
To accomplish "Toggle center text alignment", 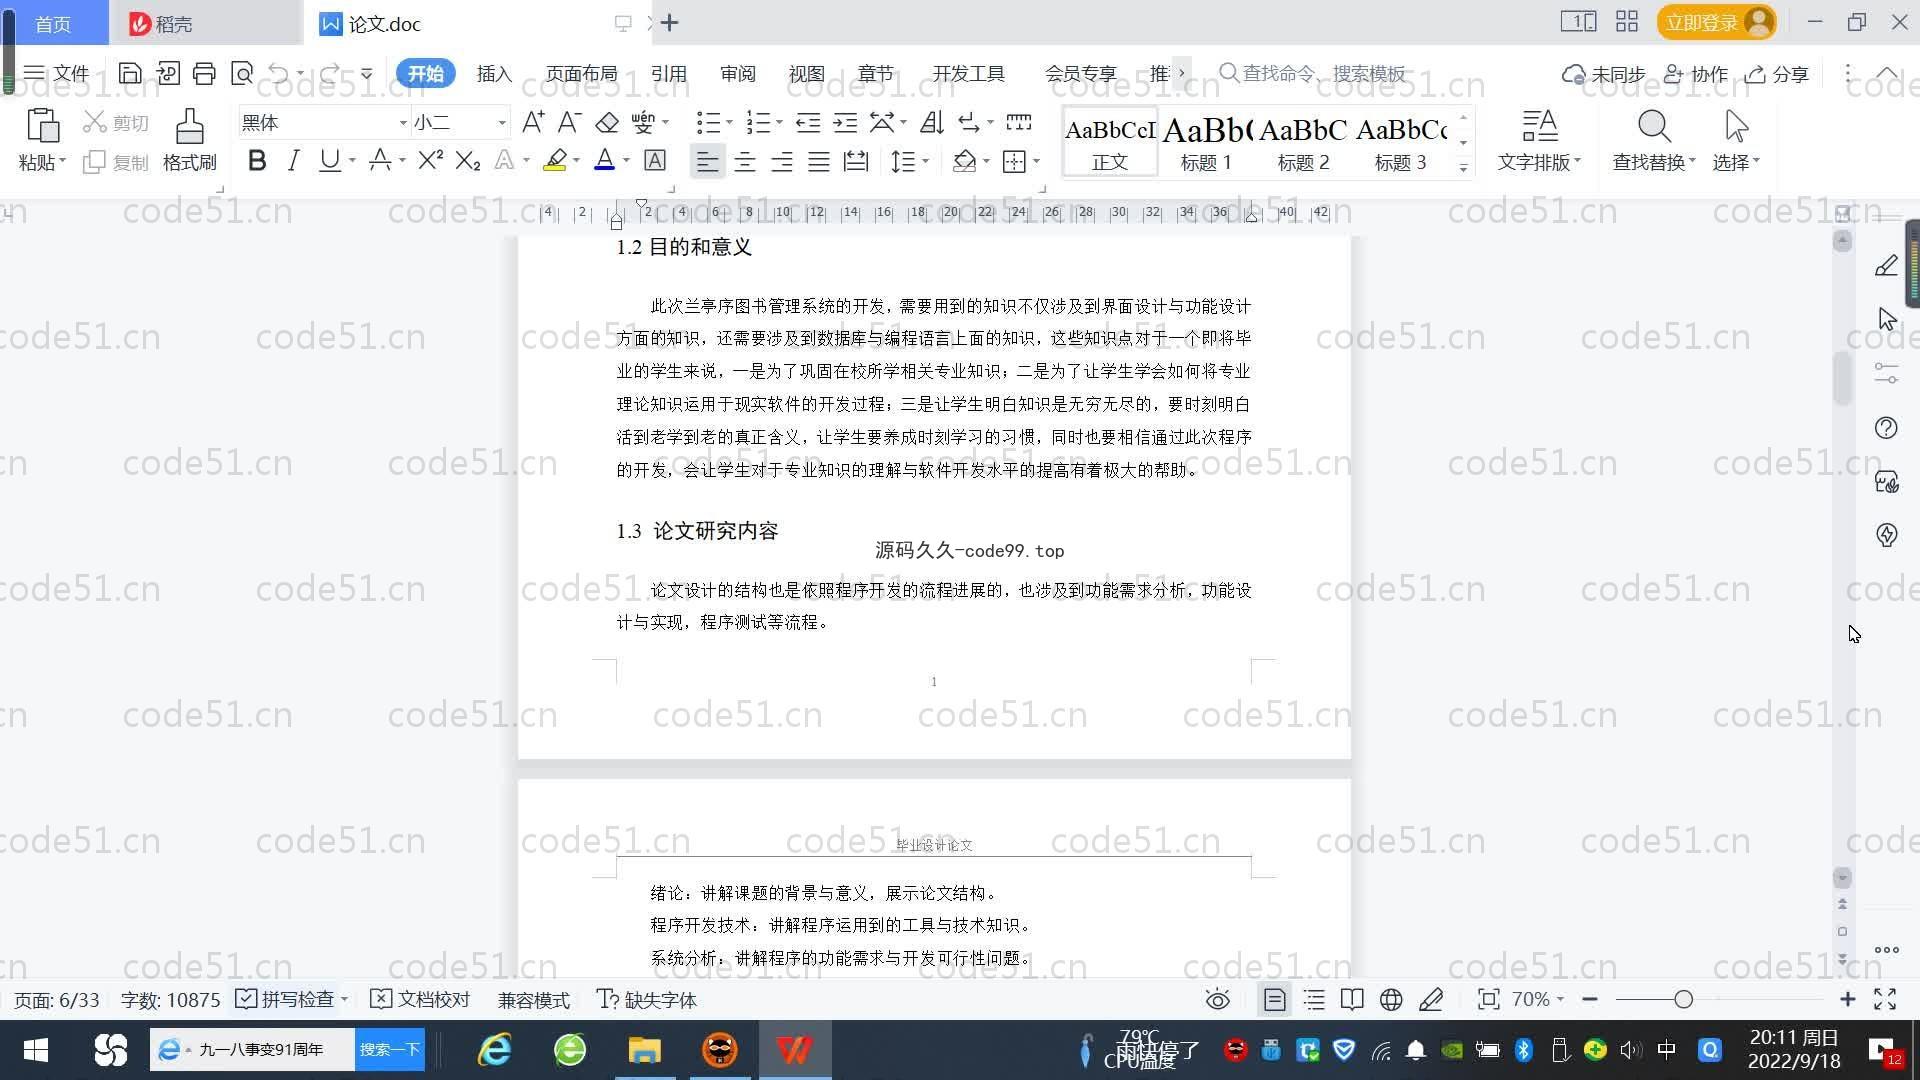I will (x=745, y=160).
